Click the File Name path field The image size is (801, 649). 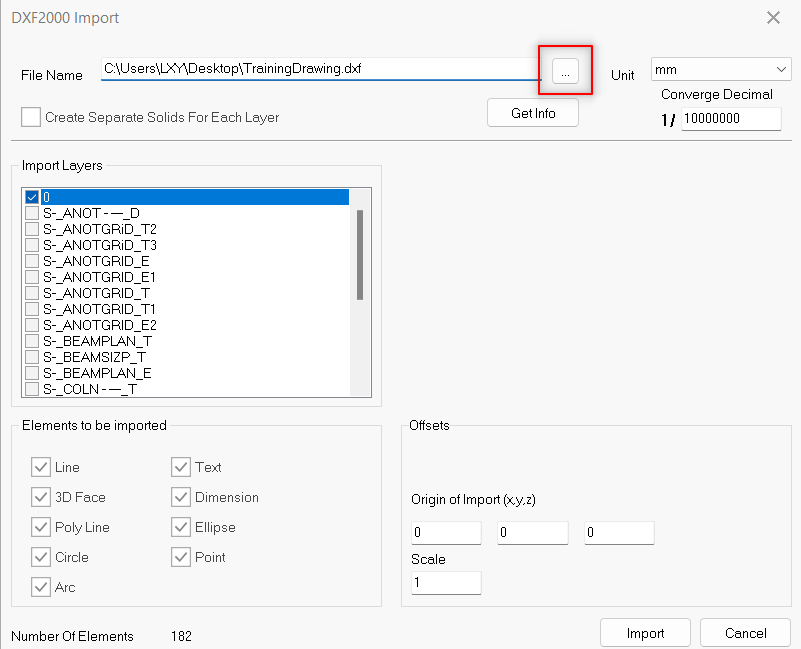point(320,69)
